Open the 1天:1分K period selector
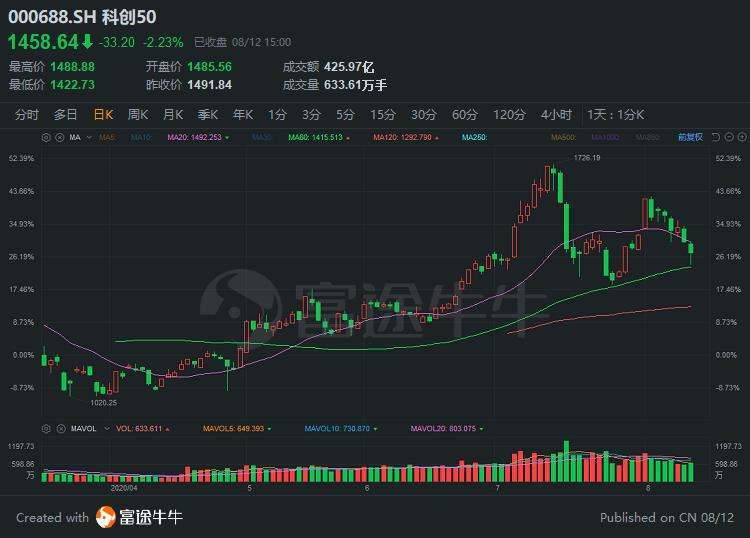This screenshot has width=750, height=538. [x=617, y=114]
